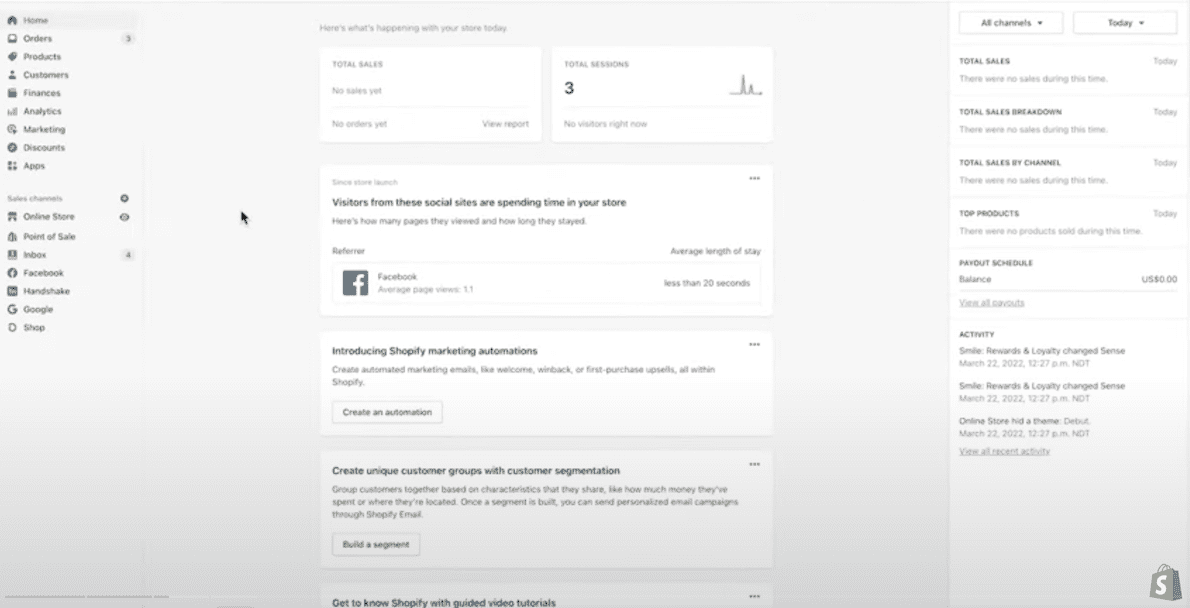Open Marketing from the sidebar menu
Image resolution: width=1190 pixels, height=608 pixels.
pos(44,129)
